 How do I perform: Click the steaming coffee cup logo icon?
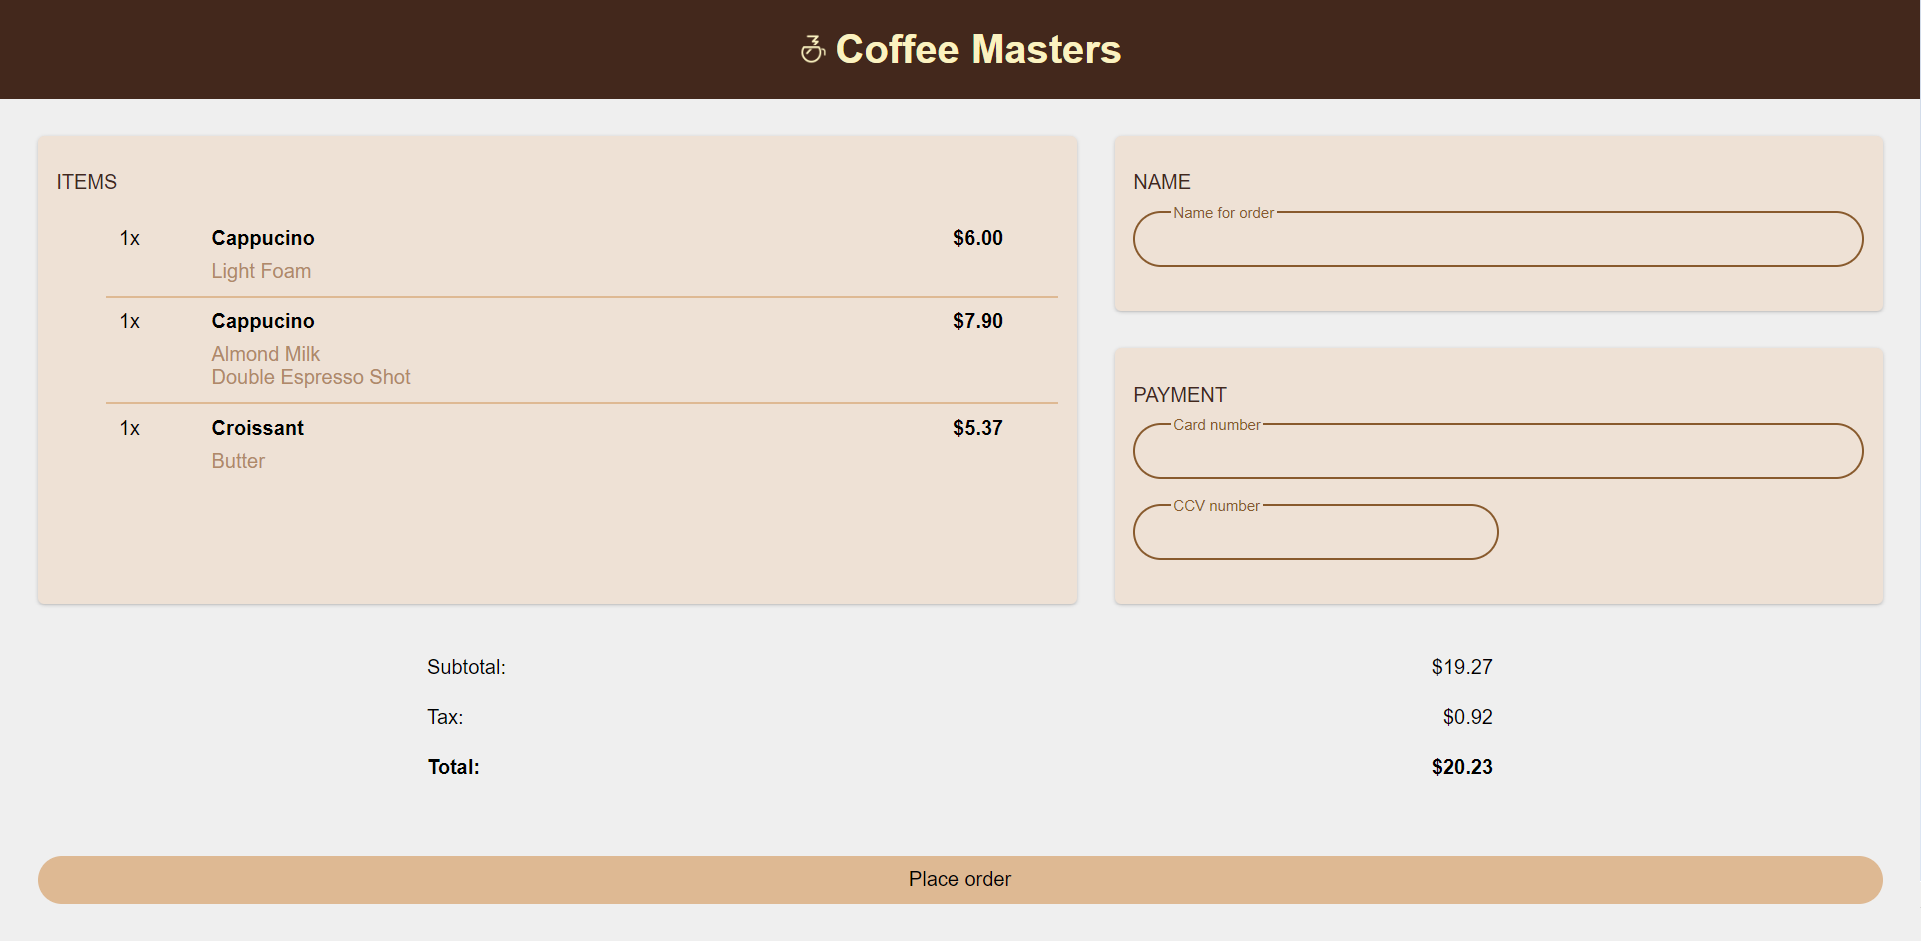[x=813, y=48]
